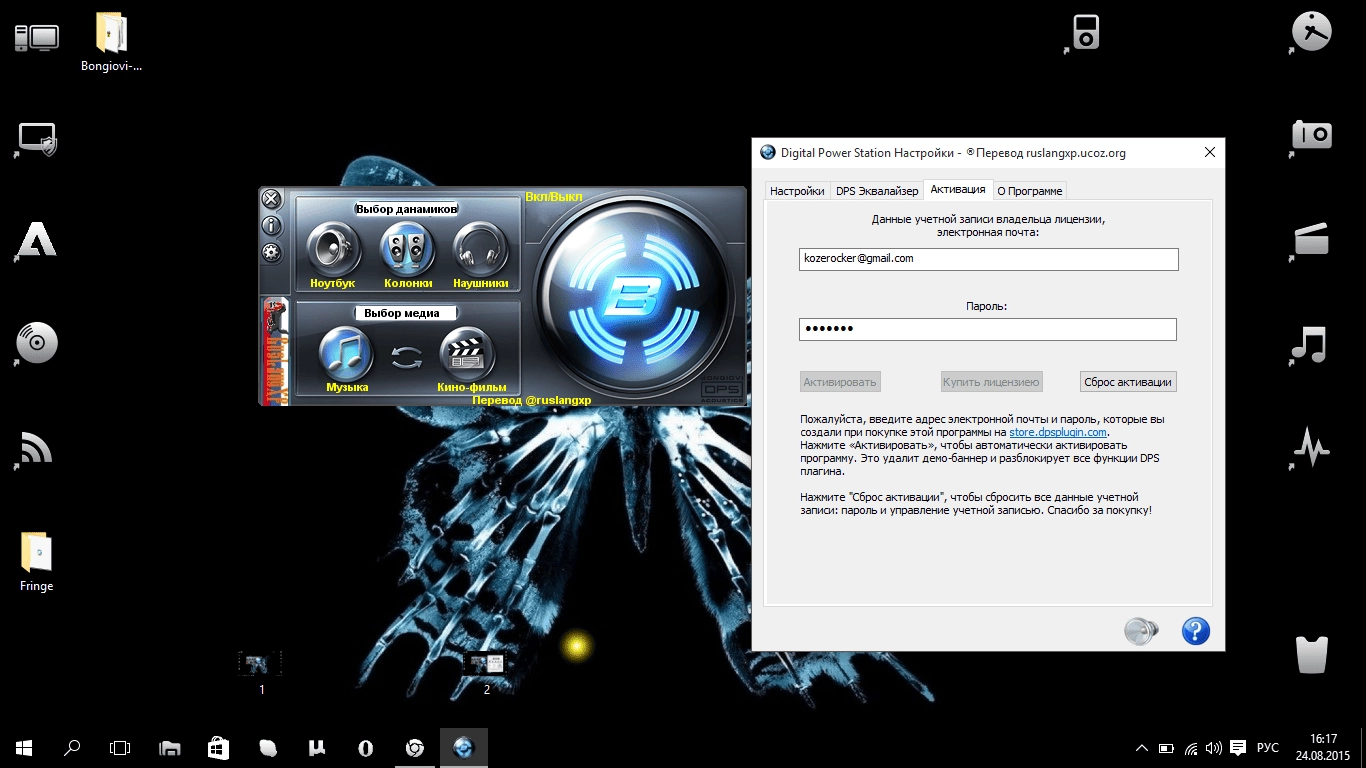The height and width of the screenshot is (768, 1366).
Task: Close the DPS widget with X icon
Action: click(x=272, y=199)
